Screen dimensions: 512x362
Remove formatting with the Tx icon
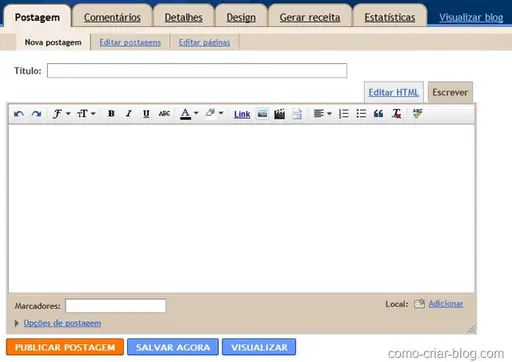coord(396,114)
